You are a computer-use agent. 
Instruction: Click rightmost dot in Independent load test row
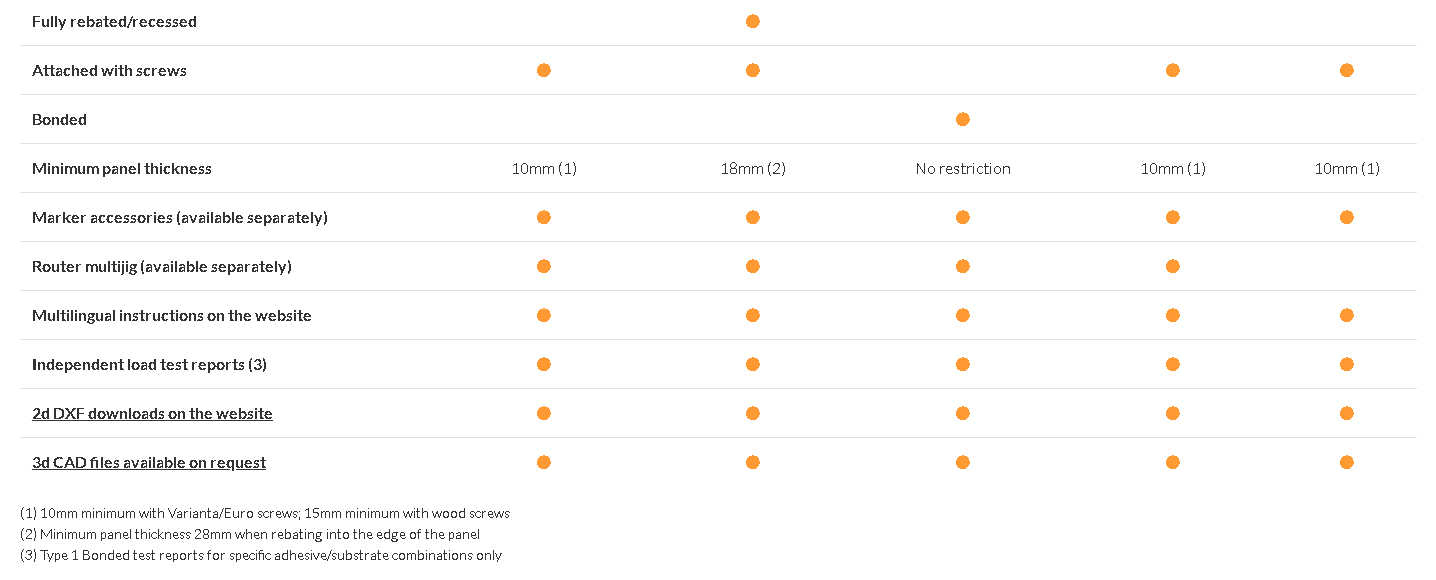1347,364
